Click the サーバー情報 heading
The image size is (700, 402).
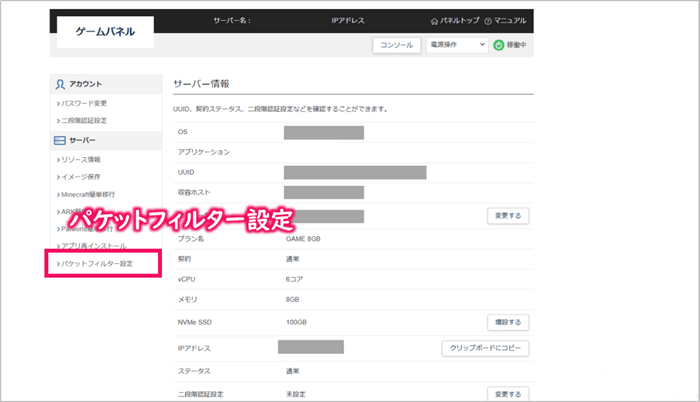[201, 84]
